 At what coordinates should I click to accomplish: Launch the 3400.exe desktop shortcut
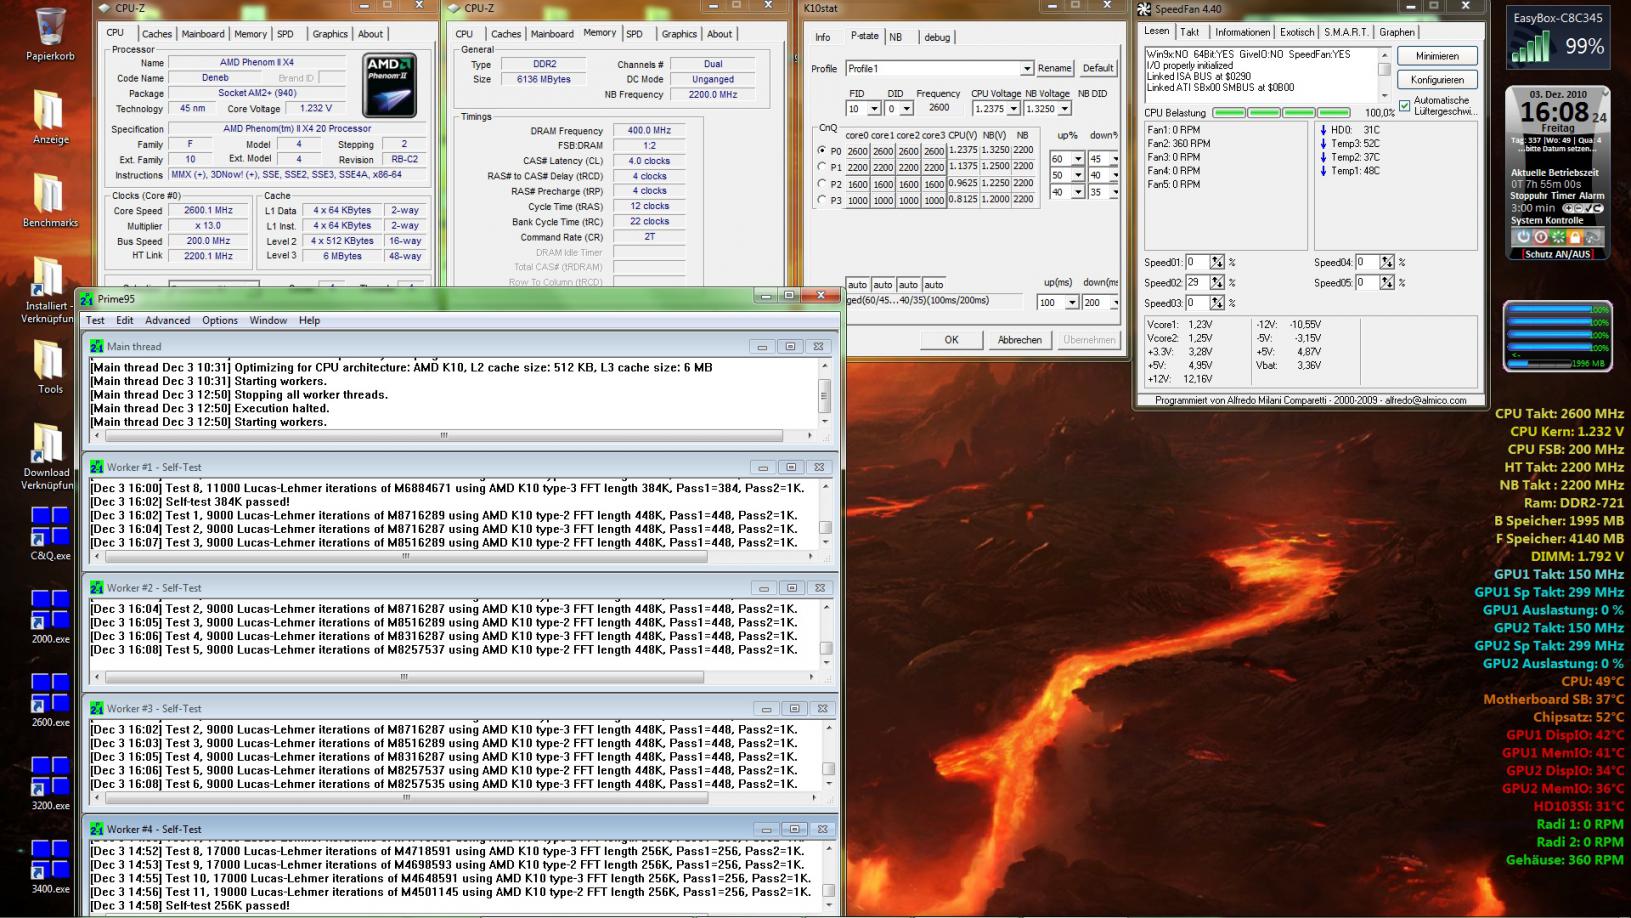pos(50,860)
